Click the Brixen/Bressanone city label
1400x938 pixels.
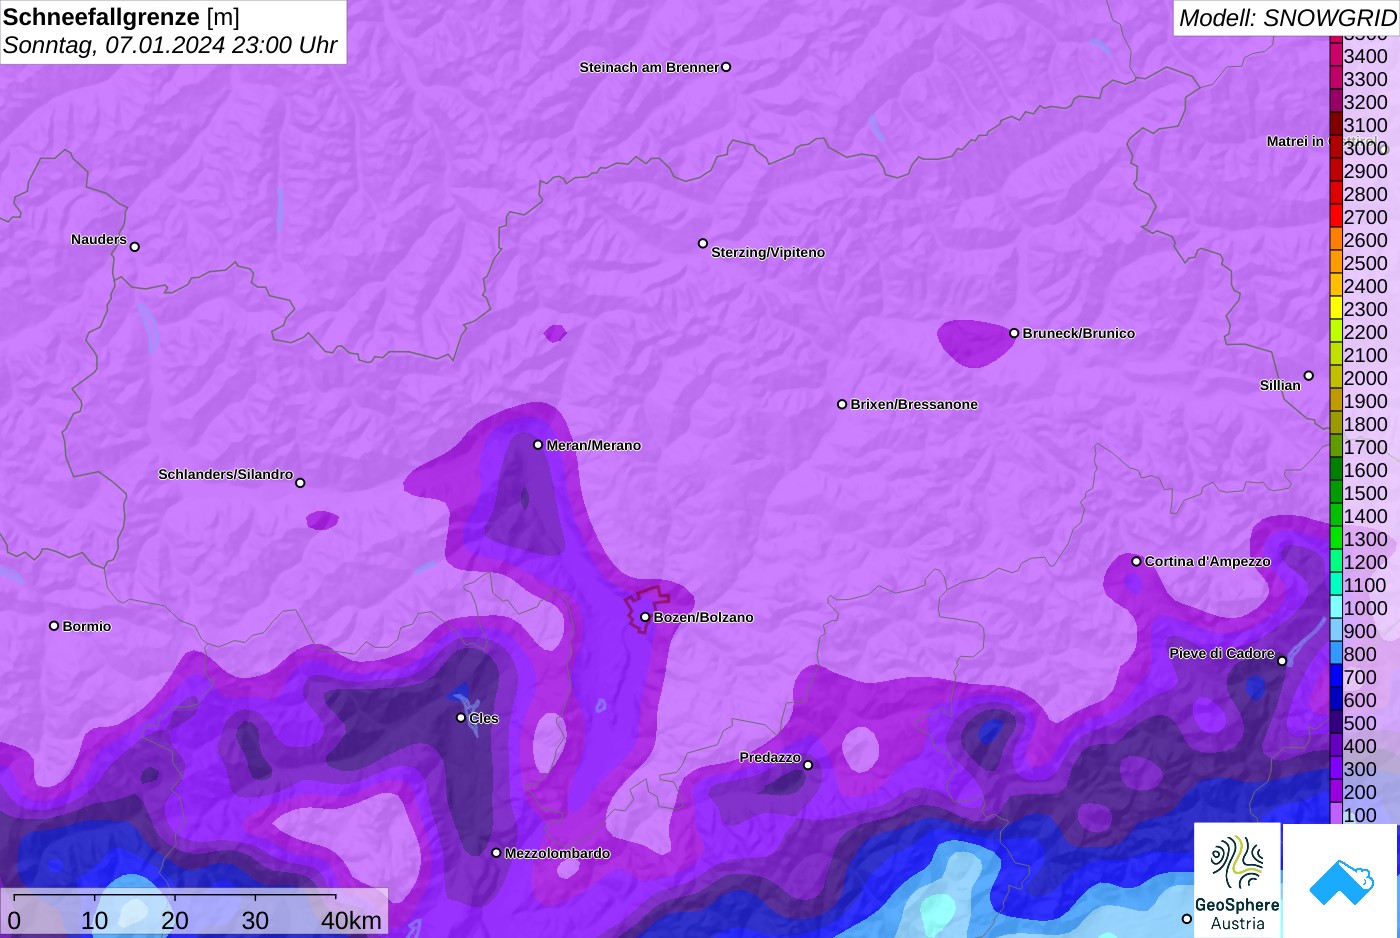914,405
